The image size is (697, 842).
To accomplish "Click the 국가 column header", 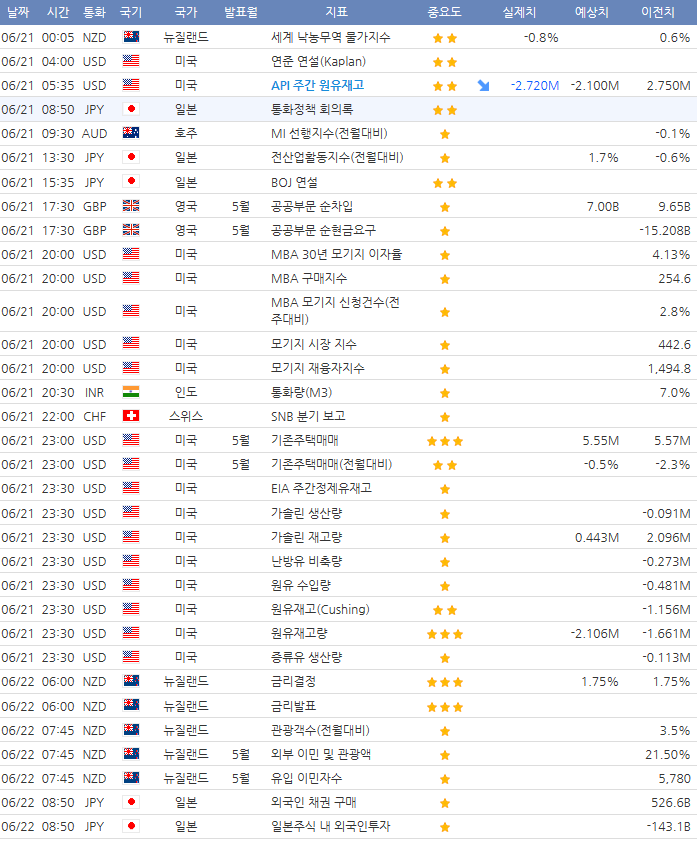I will [186, 12].
